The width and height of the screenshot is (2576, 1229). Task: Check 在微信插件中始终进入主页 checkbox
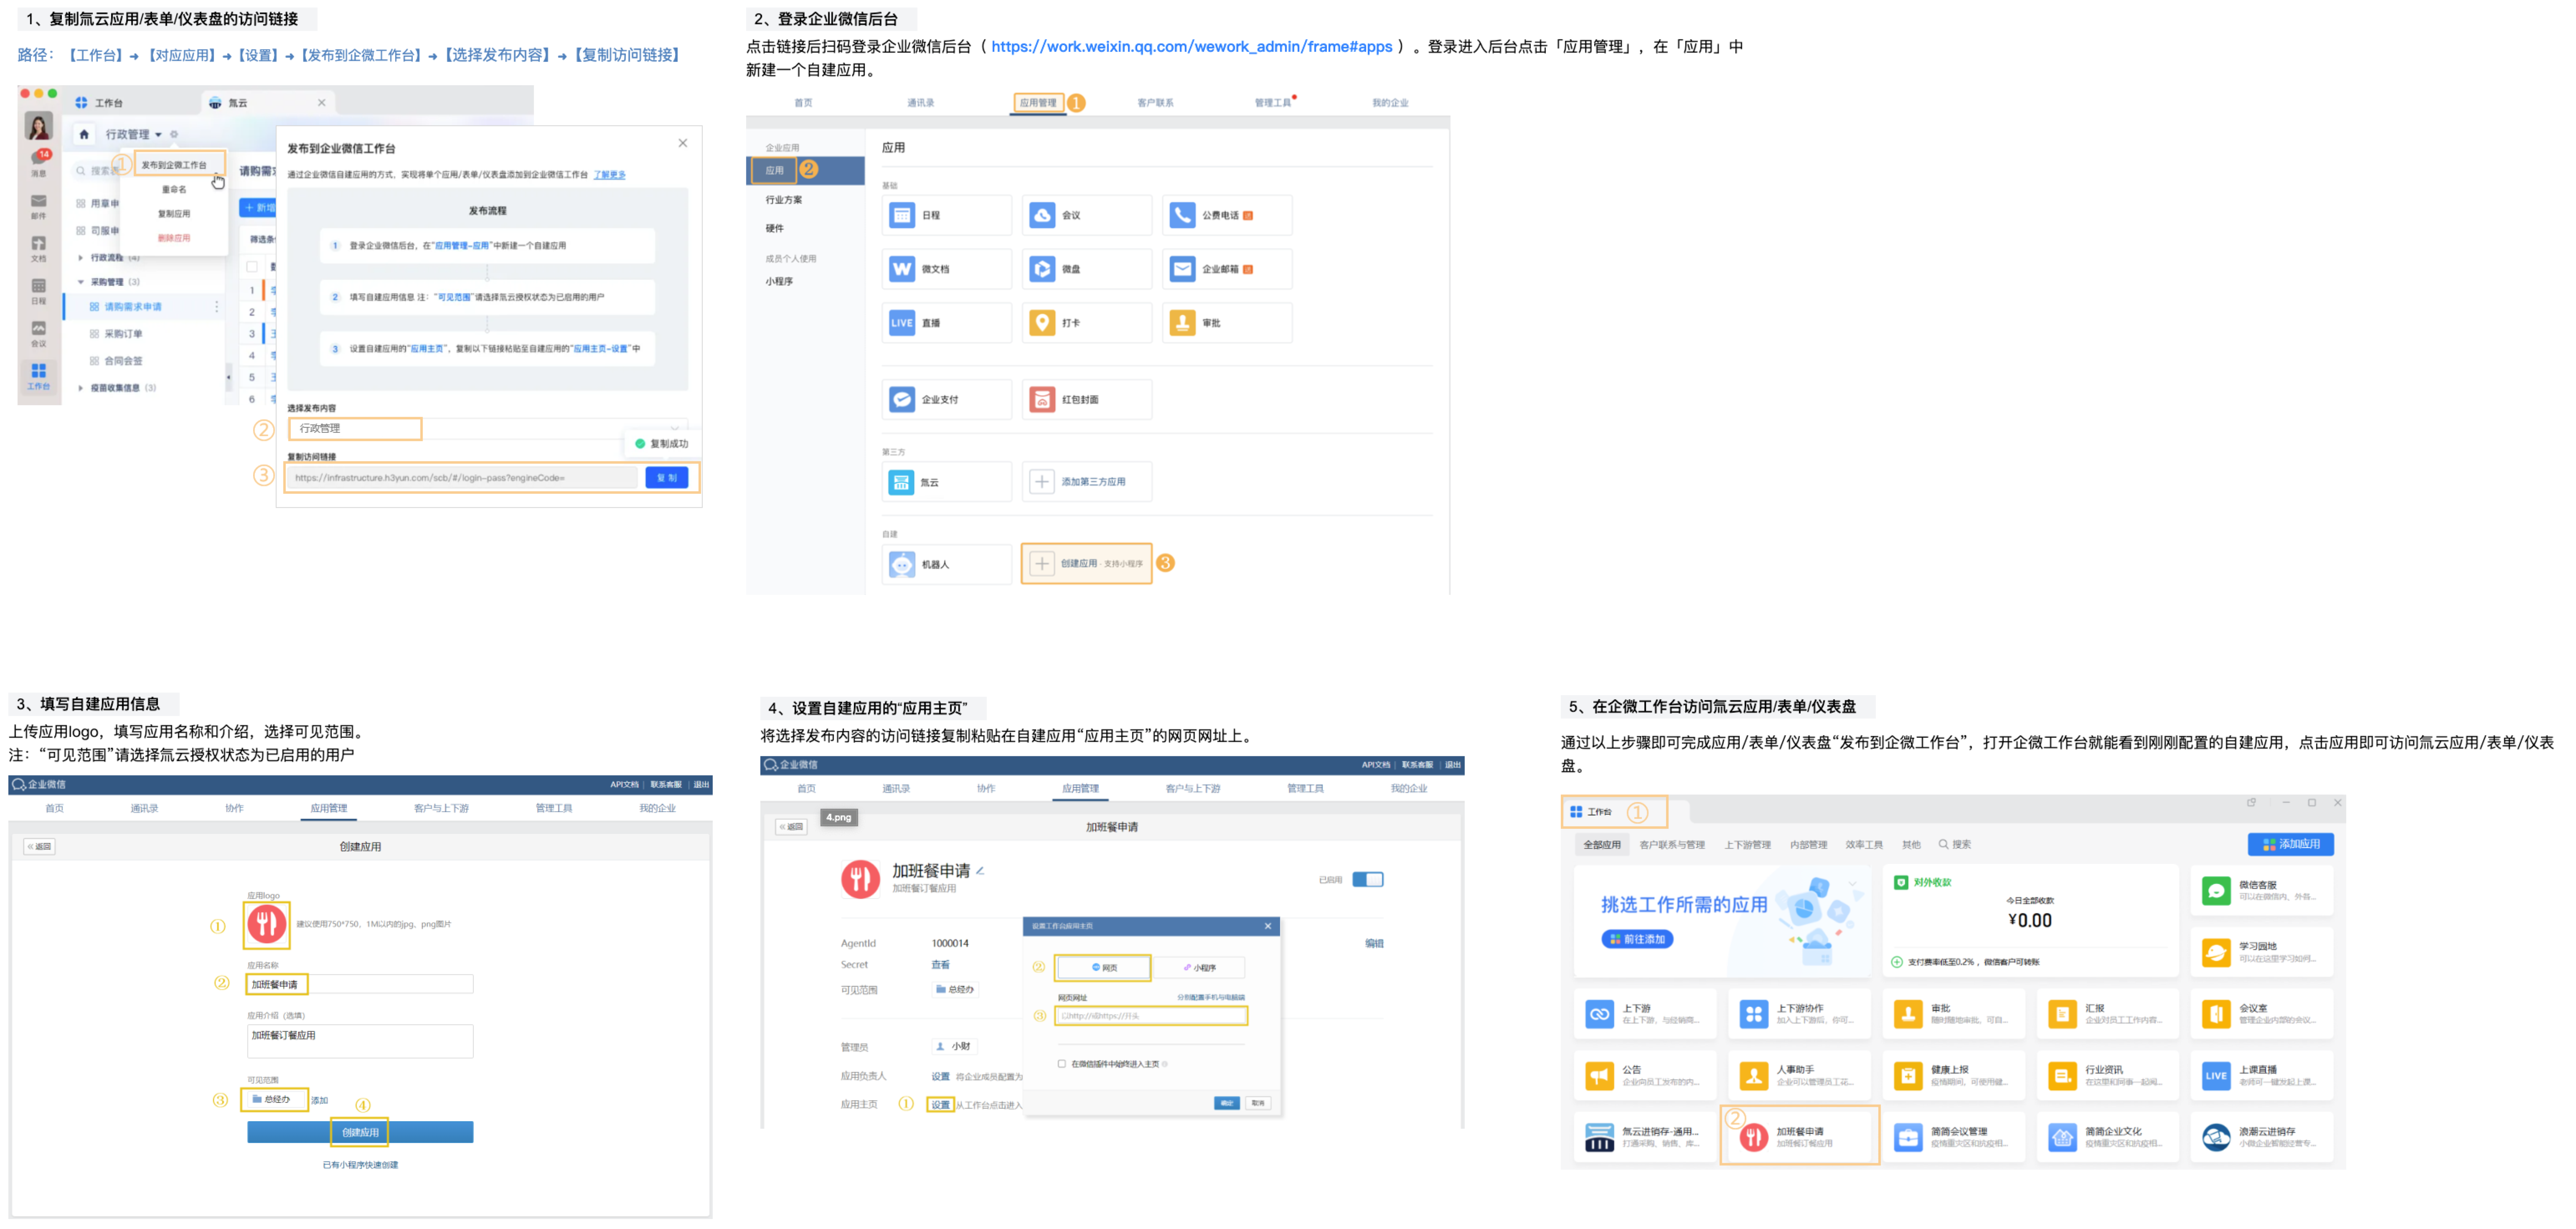tap(1061, 1064)
